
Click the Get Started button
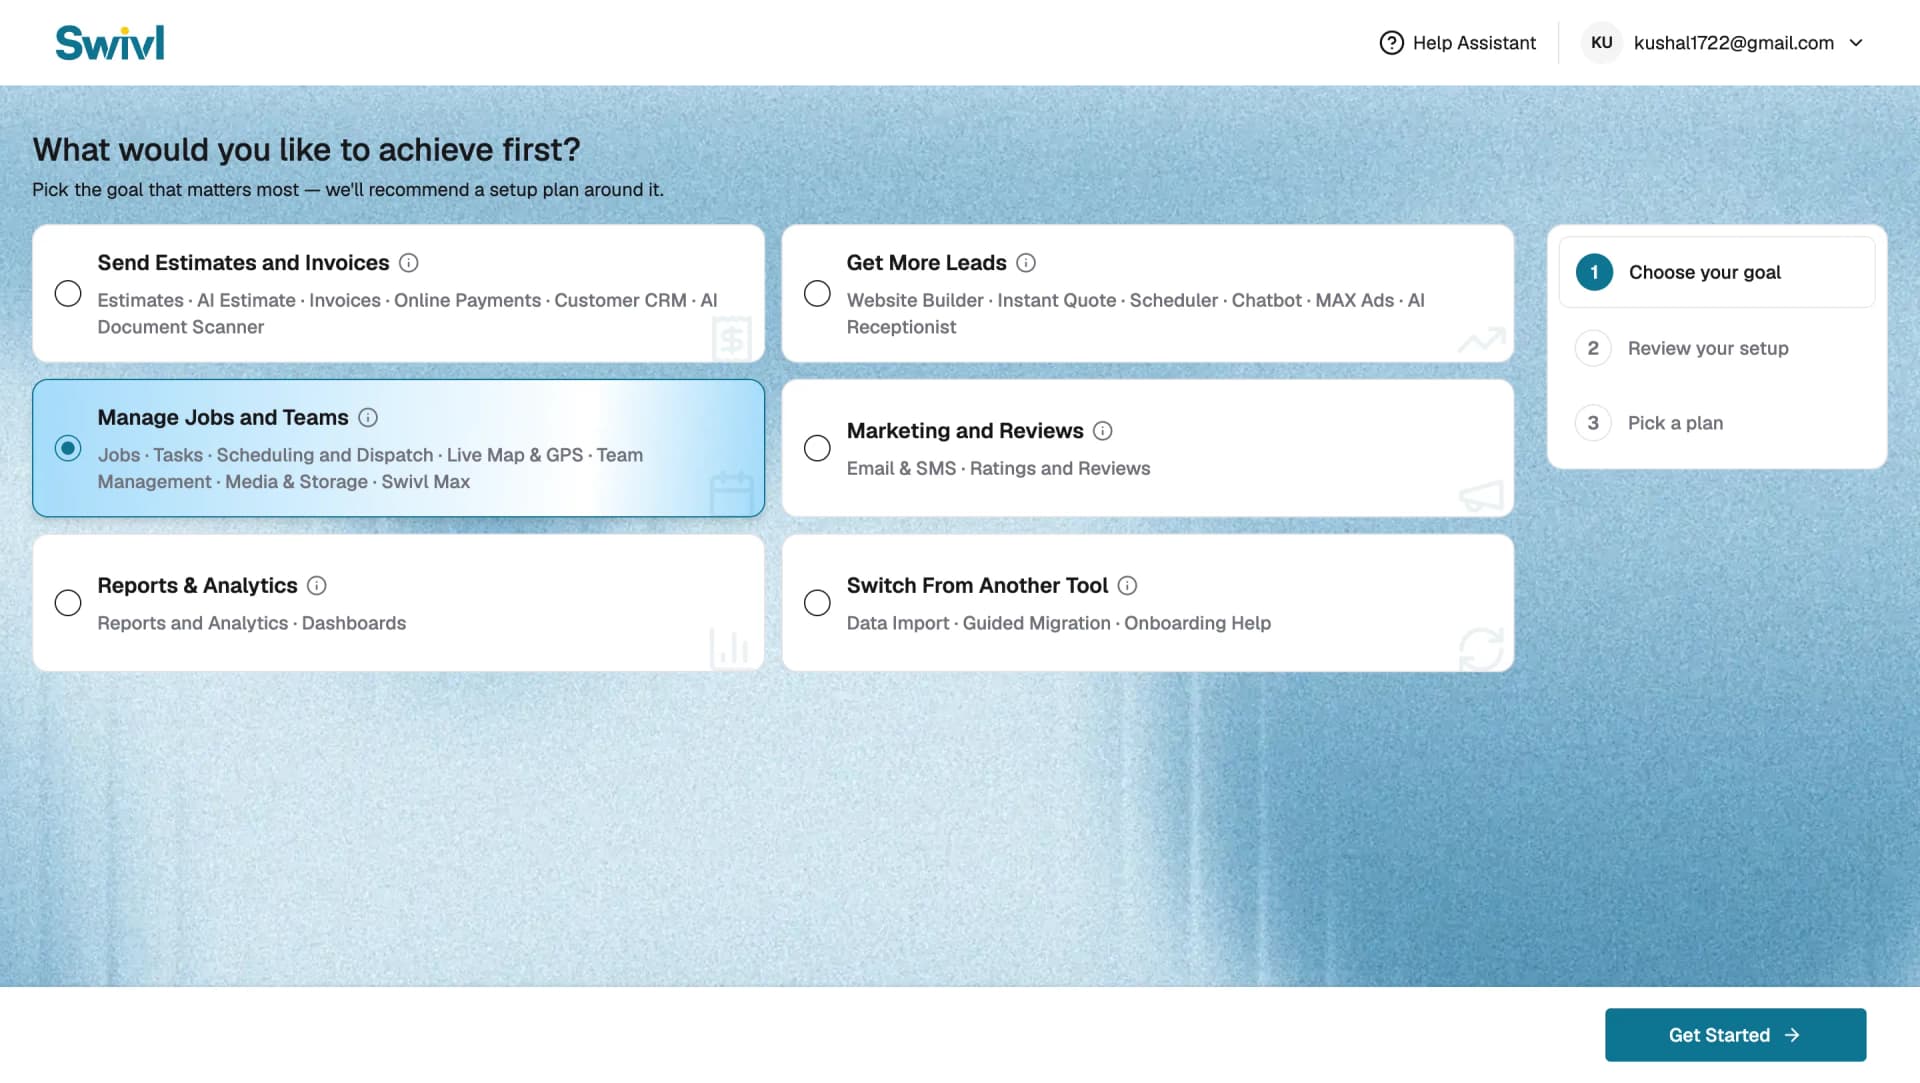[1735, 1035]
